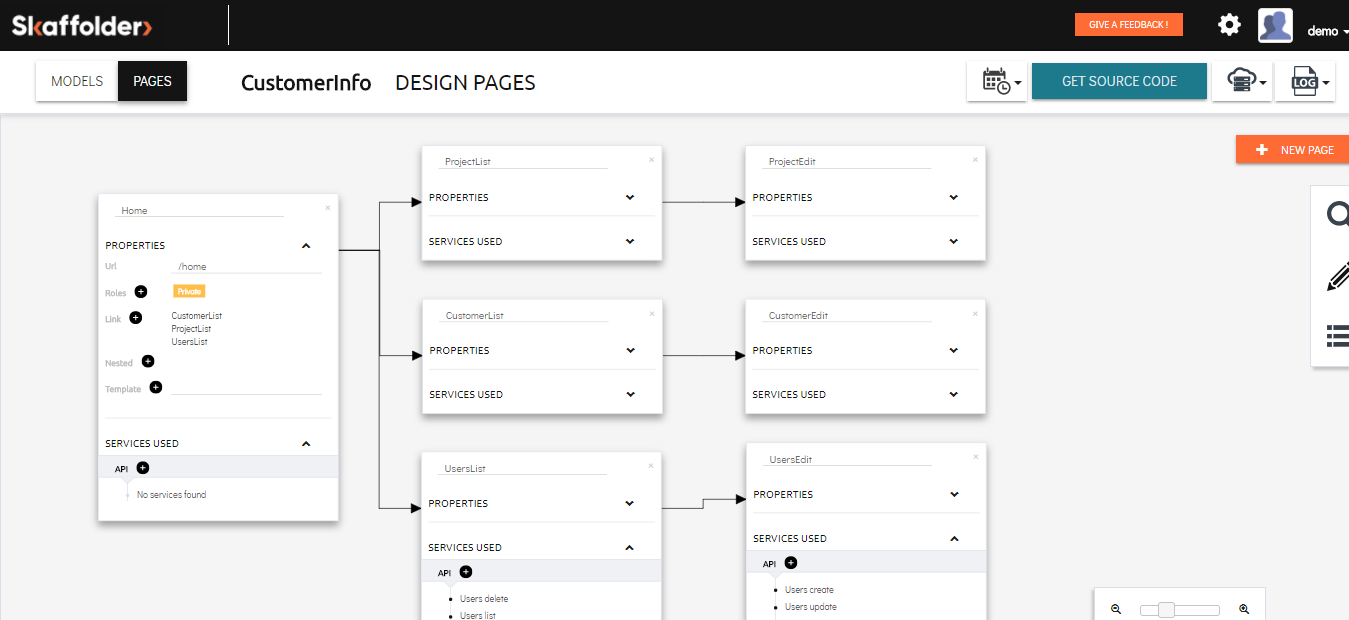Screen dimensions: 1349x620
Task: Add a link on Home page
Action: (135, 318)
